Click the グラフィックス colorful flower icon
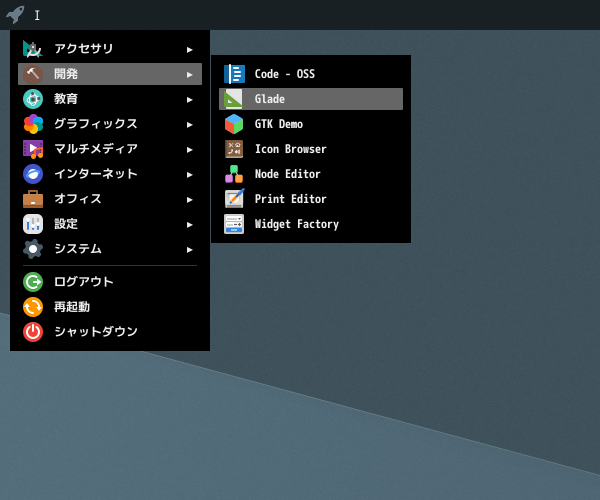 click(33, 124)
